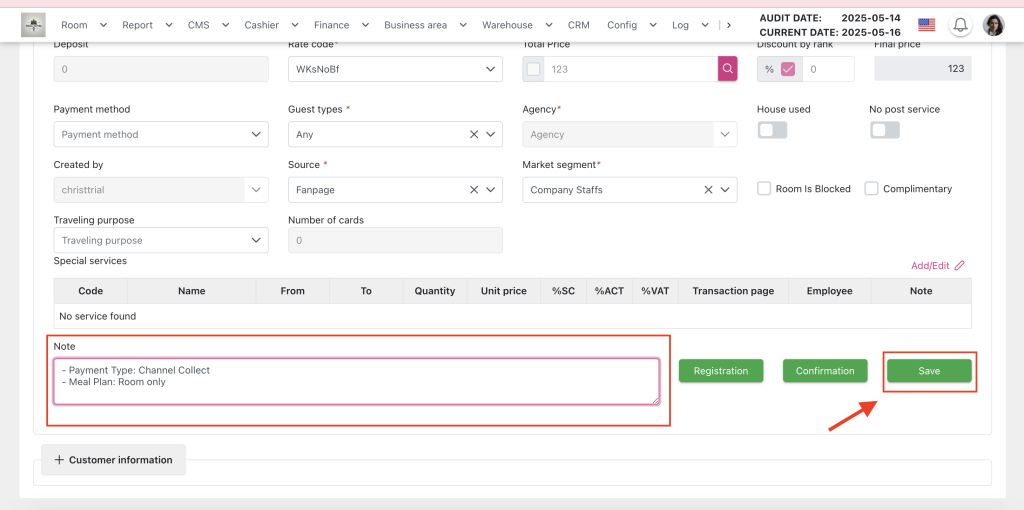This screenshot has width=1024, height=510.
Task: Click the US flag language icon
Action: pyautogui.click(x=926, y=25)
